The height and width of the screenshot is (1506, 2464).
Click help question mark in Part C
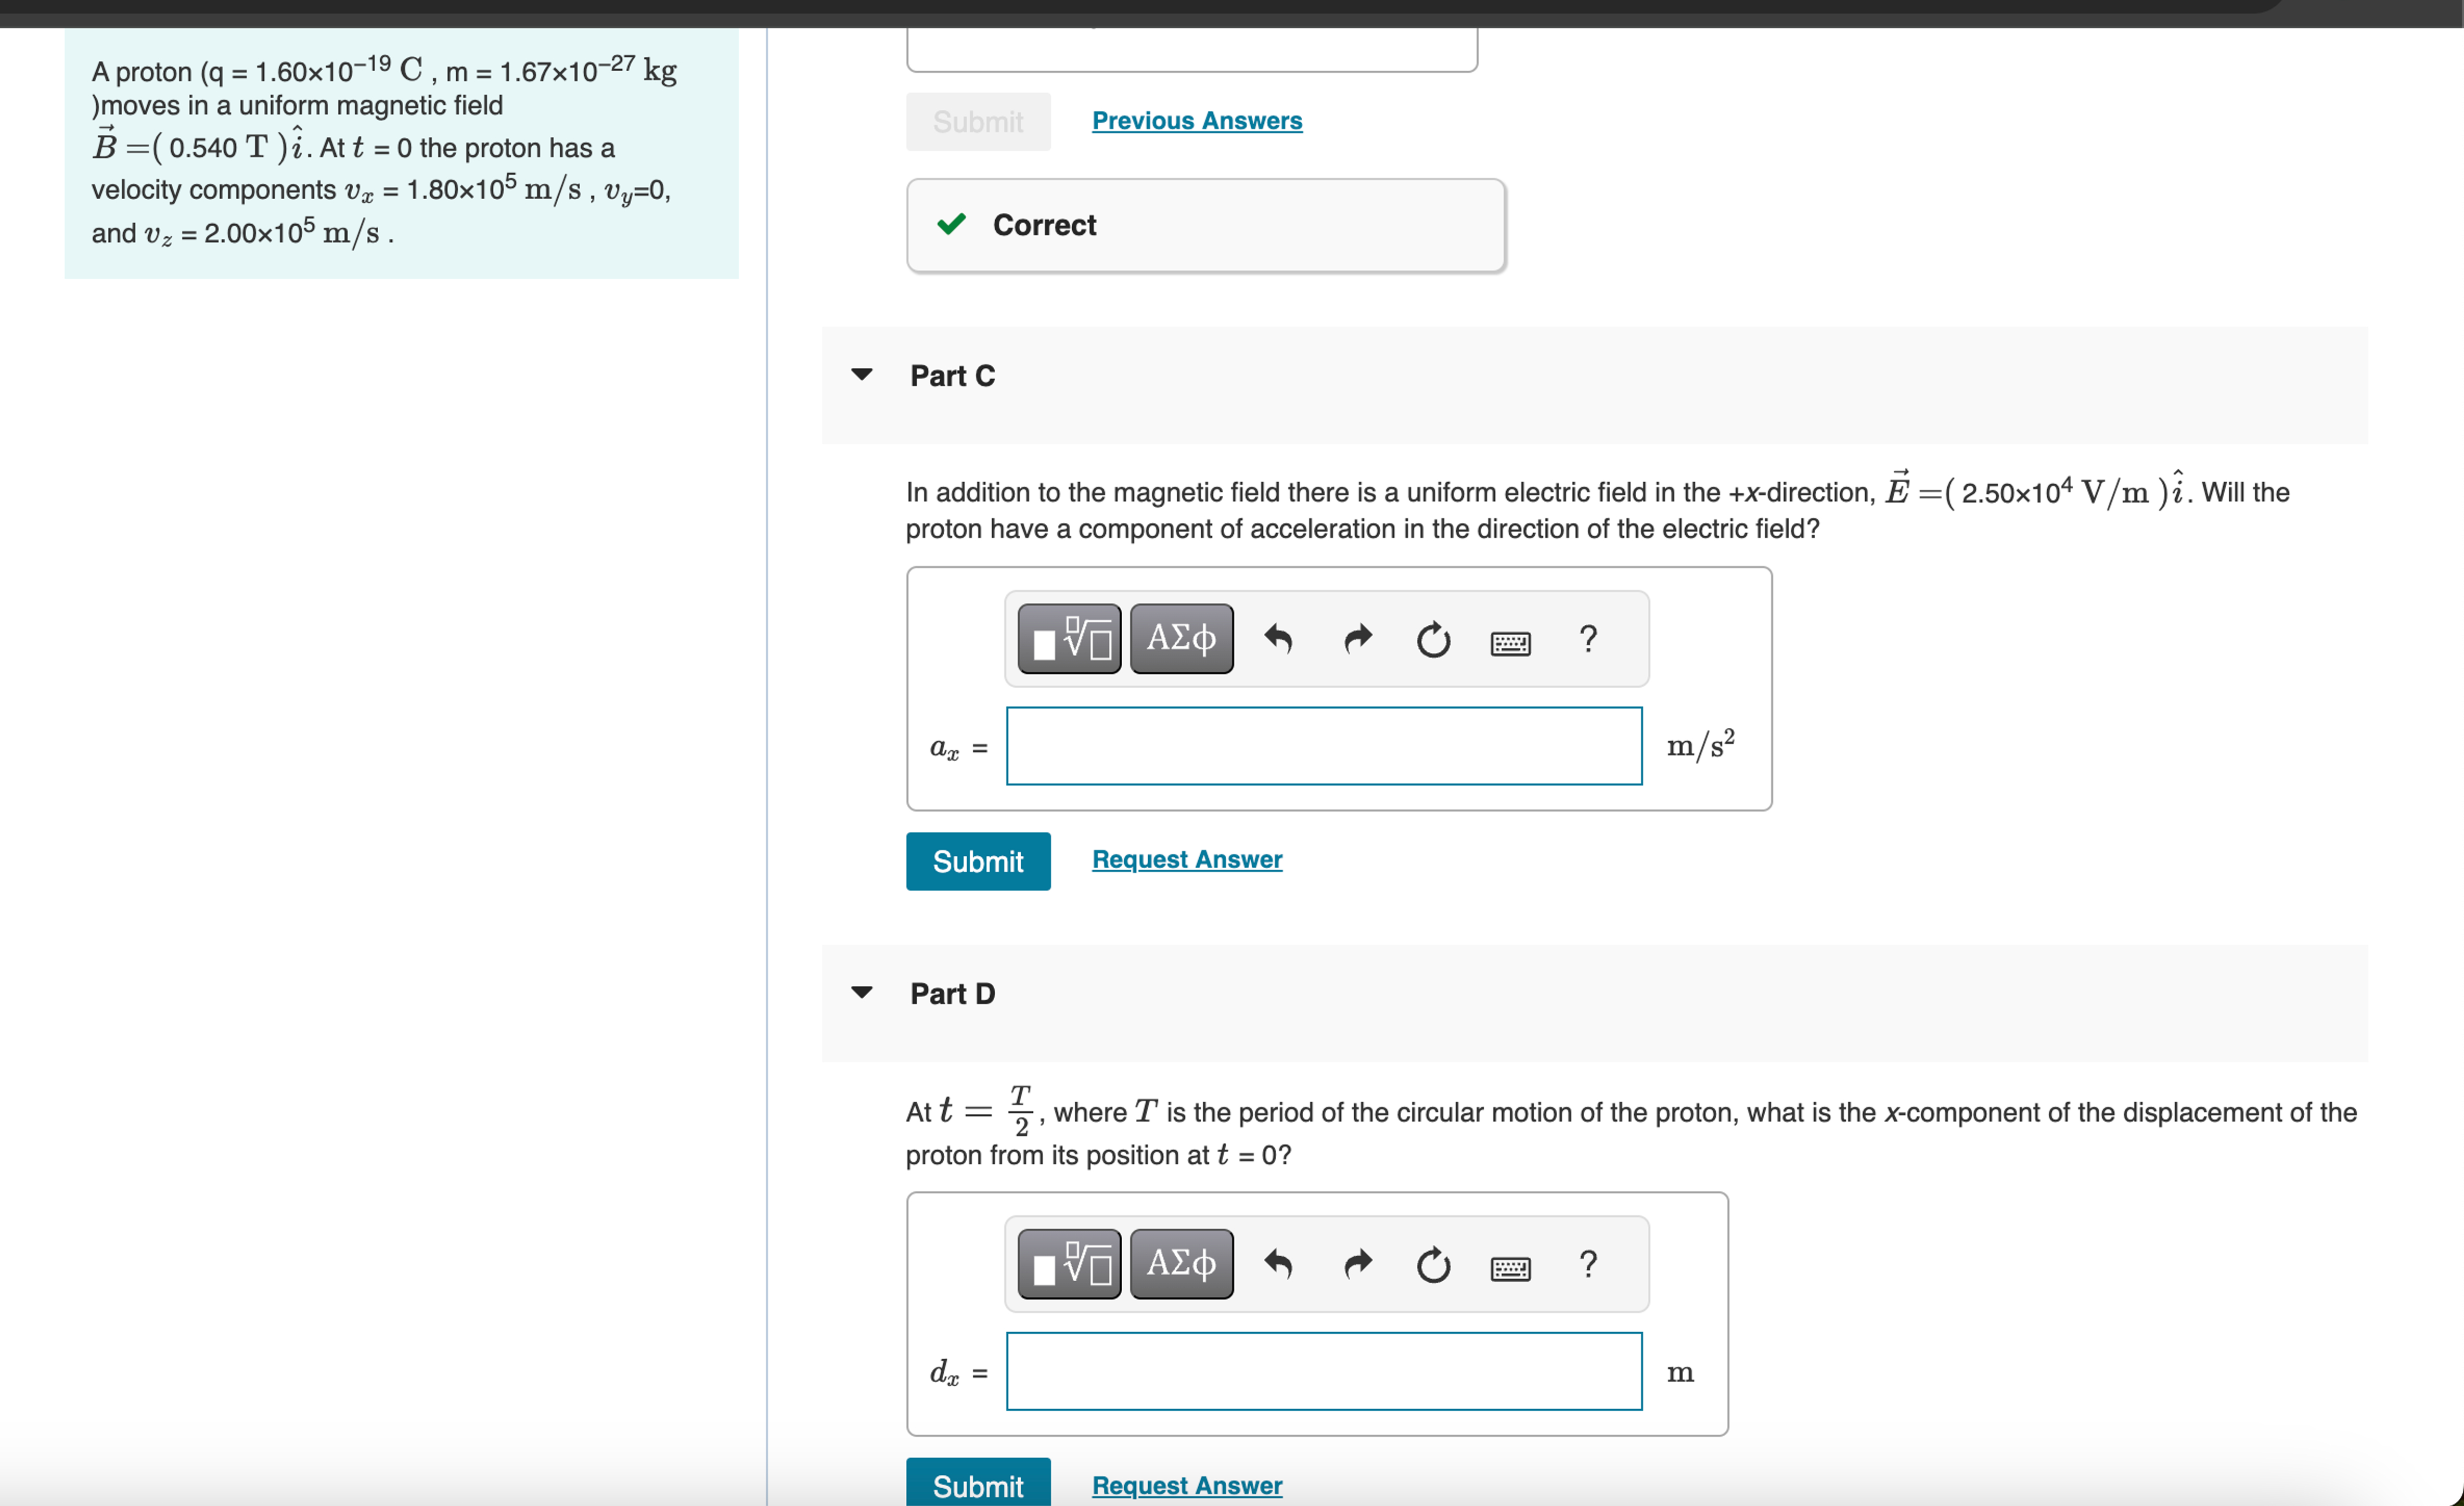[1587, 639]
